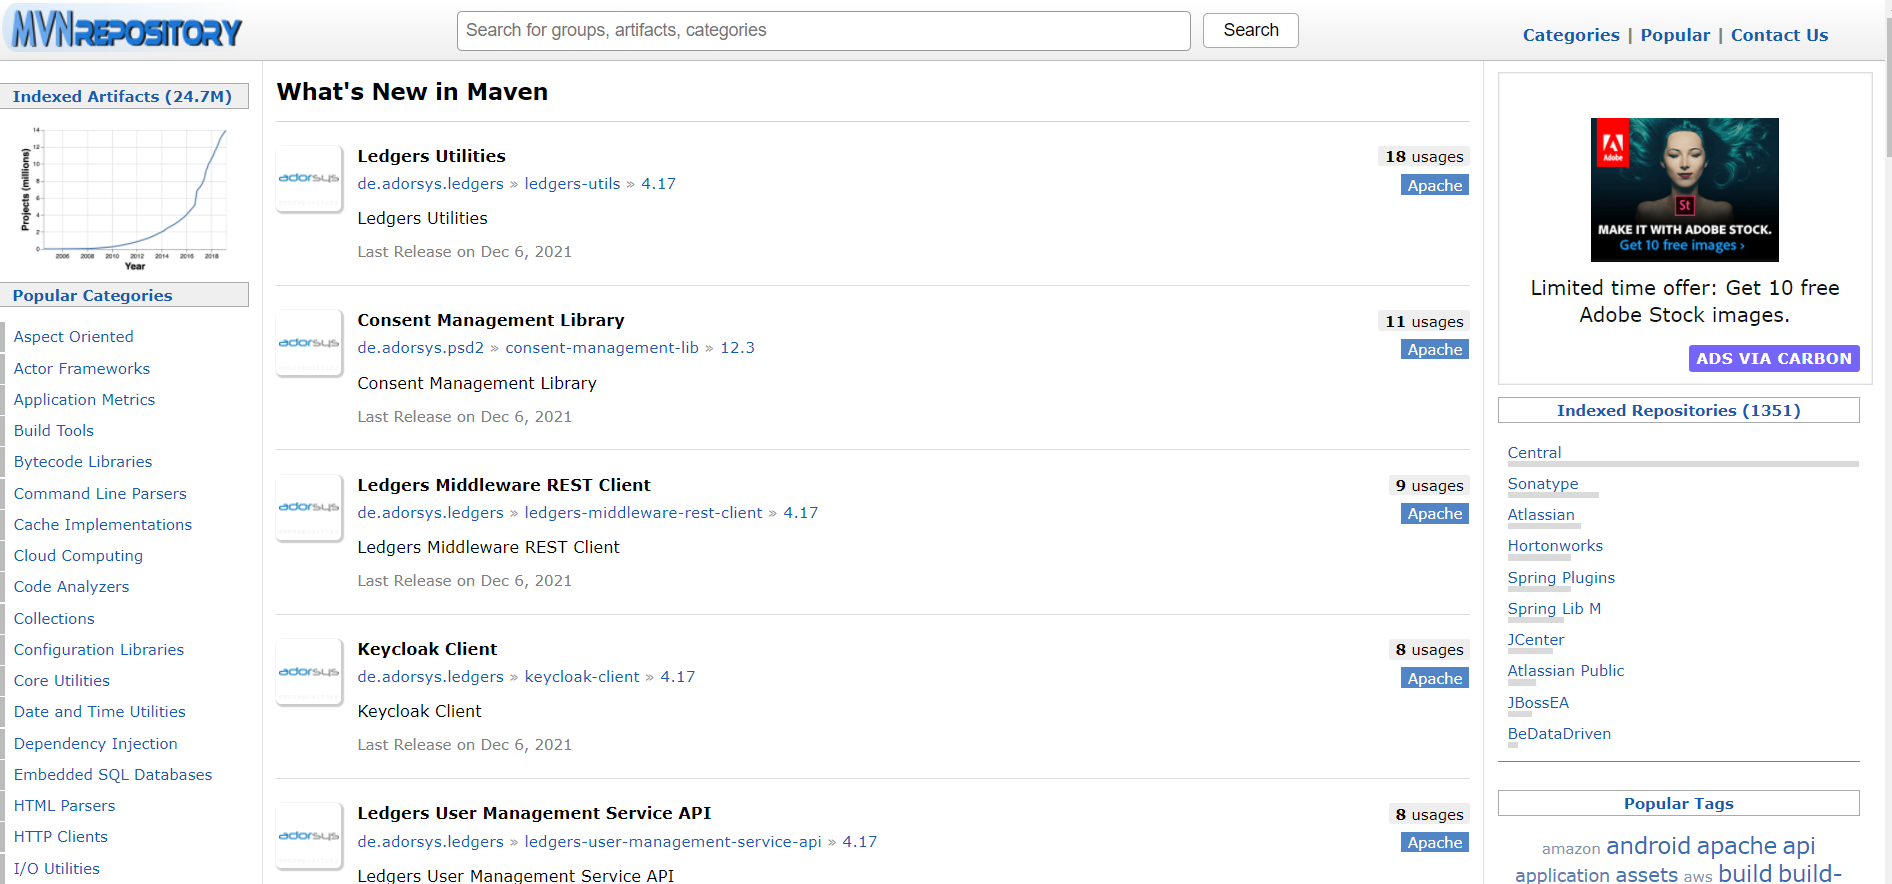The height and width of the screenshot is (884, 1892).
Task: Select I/O Utilities category
Action: click(57, 869)
